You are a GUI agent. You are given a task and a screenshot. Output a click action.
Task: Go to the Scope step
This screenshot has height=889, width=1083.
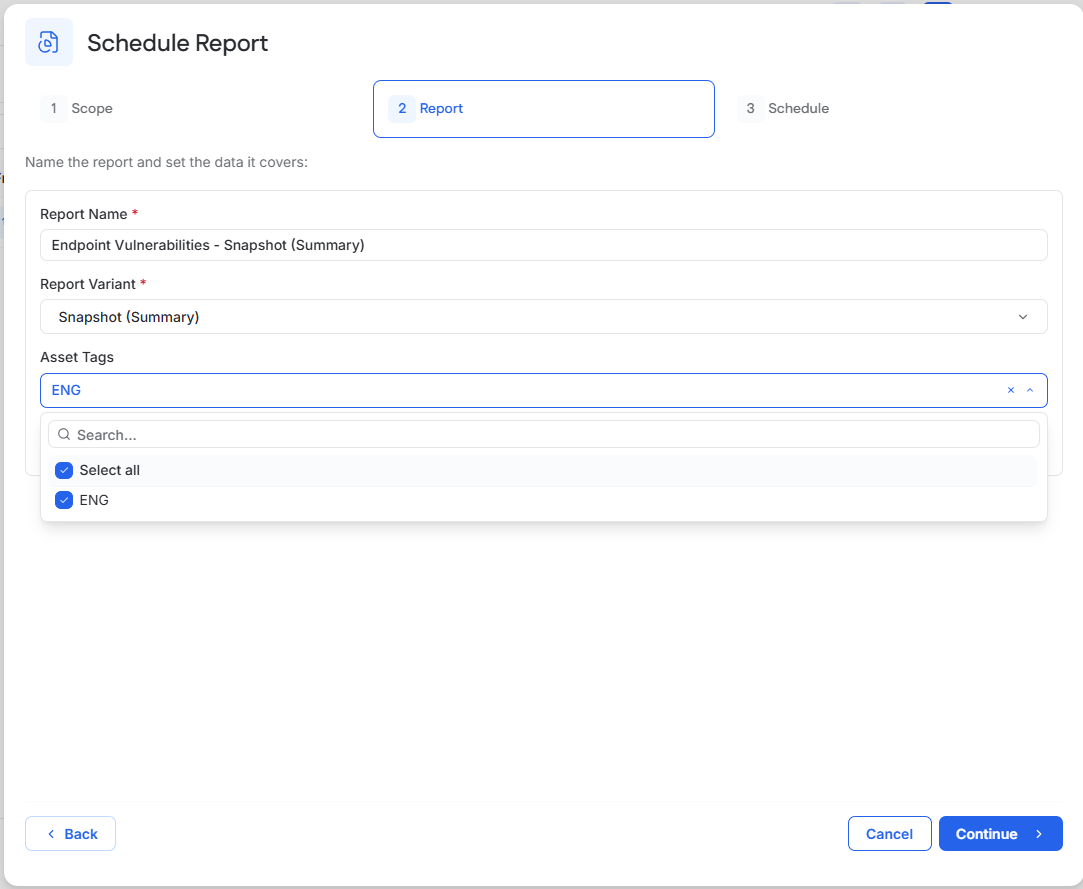tap(77, 108)
